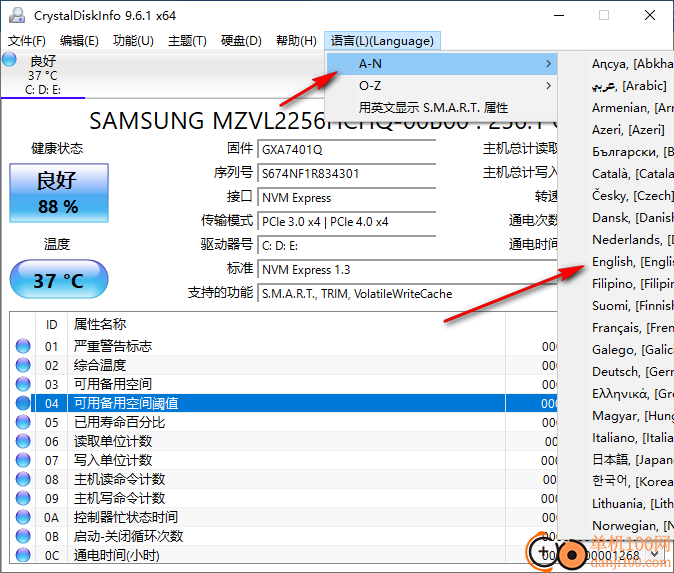Select row 04 可用备用空间阈值

tap(284, 403)
